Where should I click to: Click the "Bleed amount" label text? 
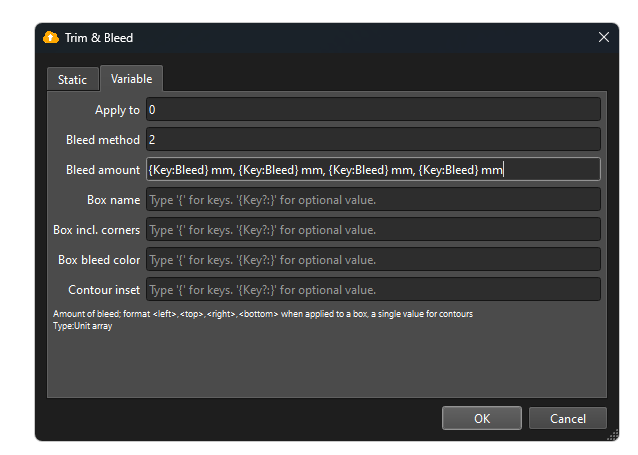(103, 170)
